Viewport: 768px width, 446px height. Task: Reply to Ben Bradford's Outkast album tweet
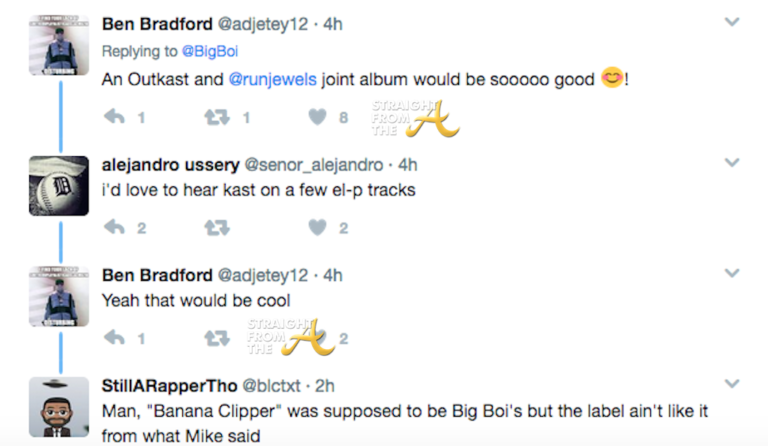coord(114,118)
